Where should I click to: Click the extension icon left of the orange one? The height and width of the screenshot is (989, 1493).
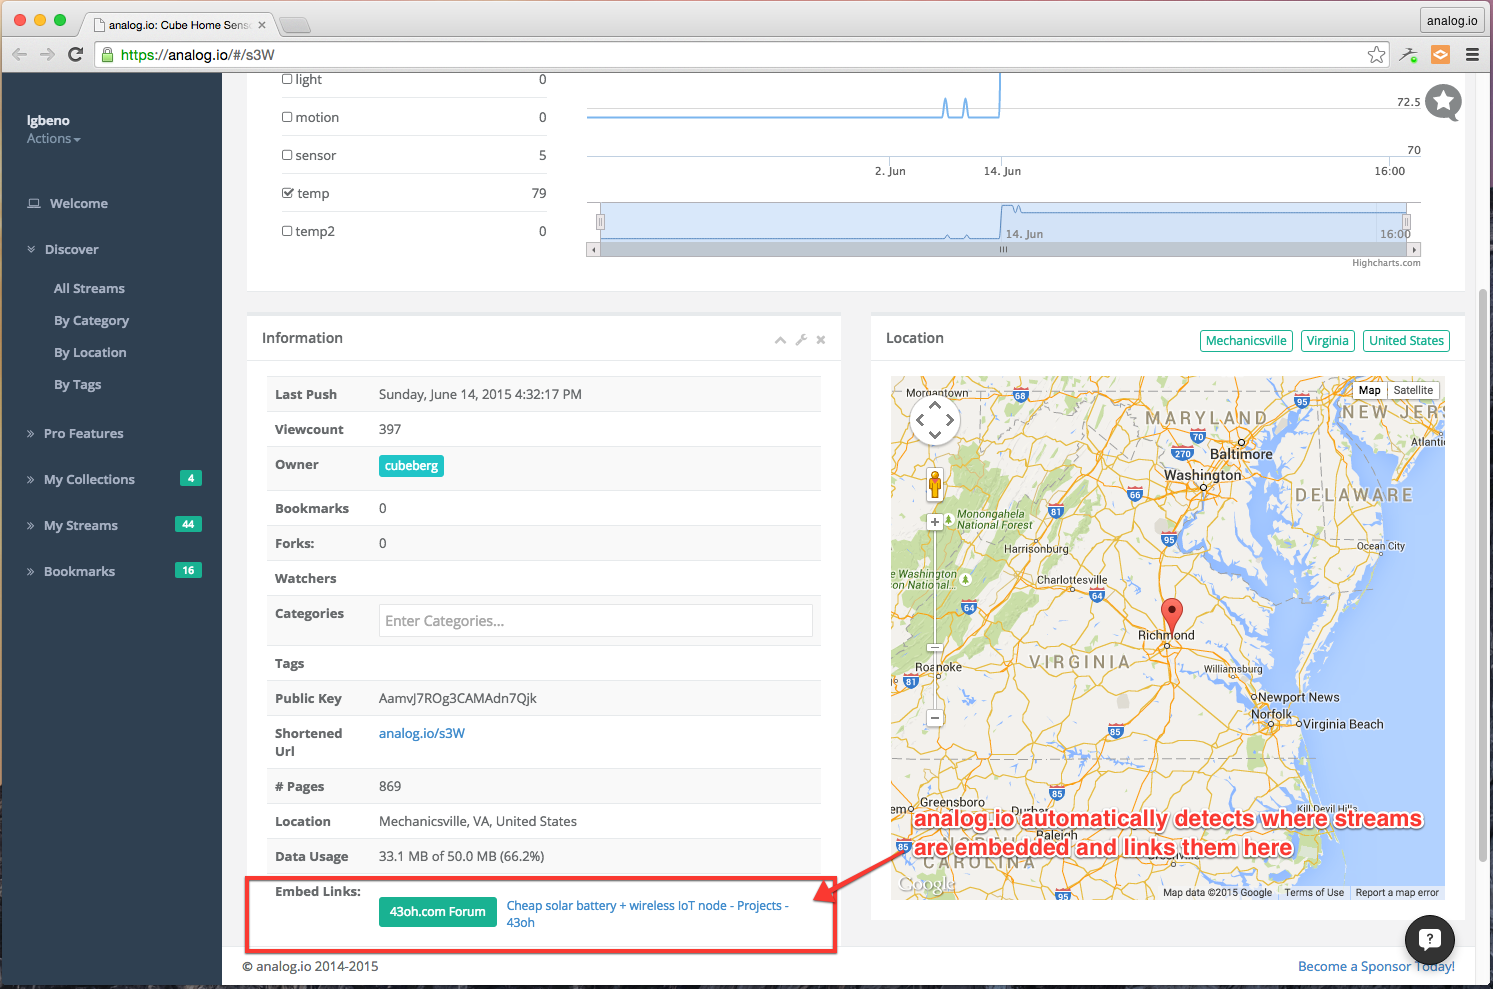pyautogui.click(x=1409, y=54)
